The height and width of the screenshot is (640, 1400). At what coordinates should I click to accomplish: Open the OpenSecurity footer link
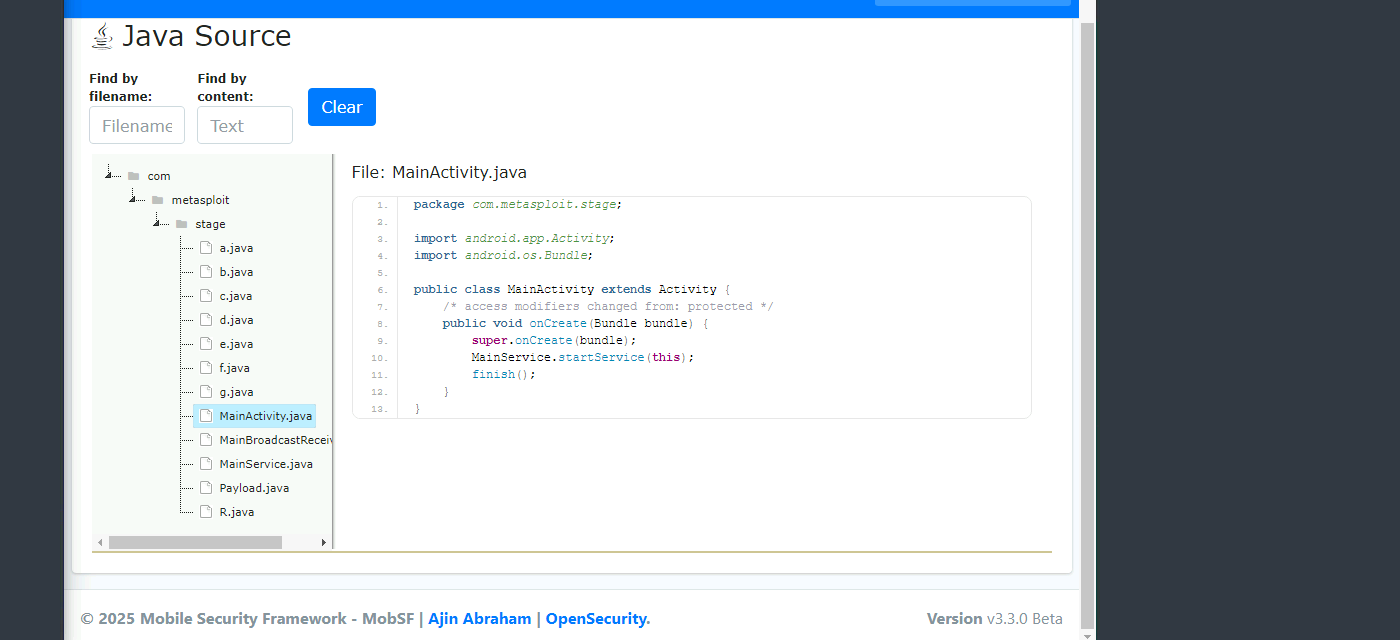click(x=596, y=618)
